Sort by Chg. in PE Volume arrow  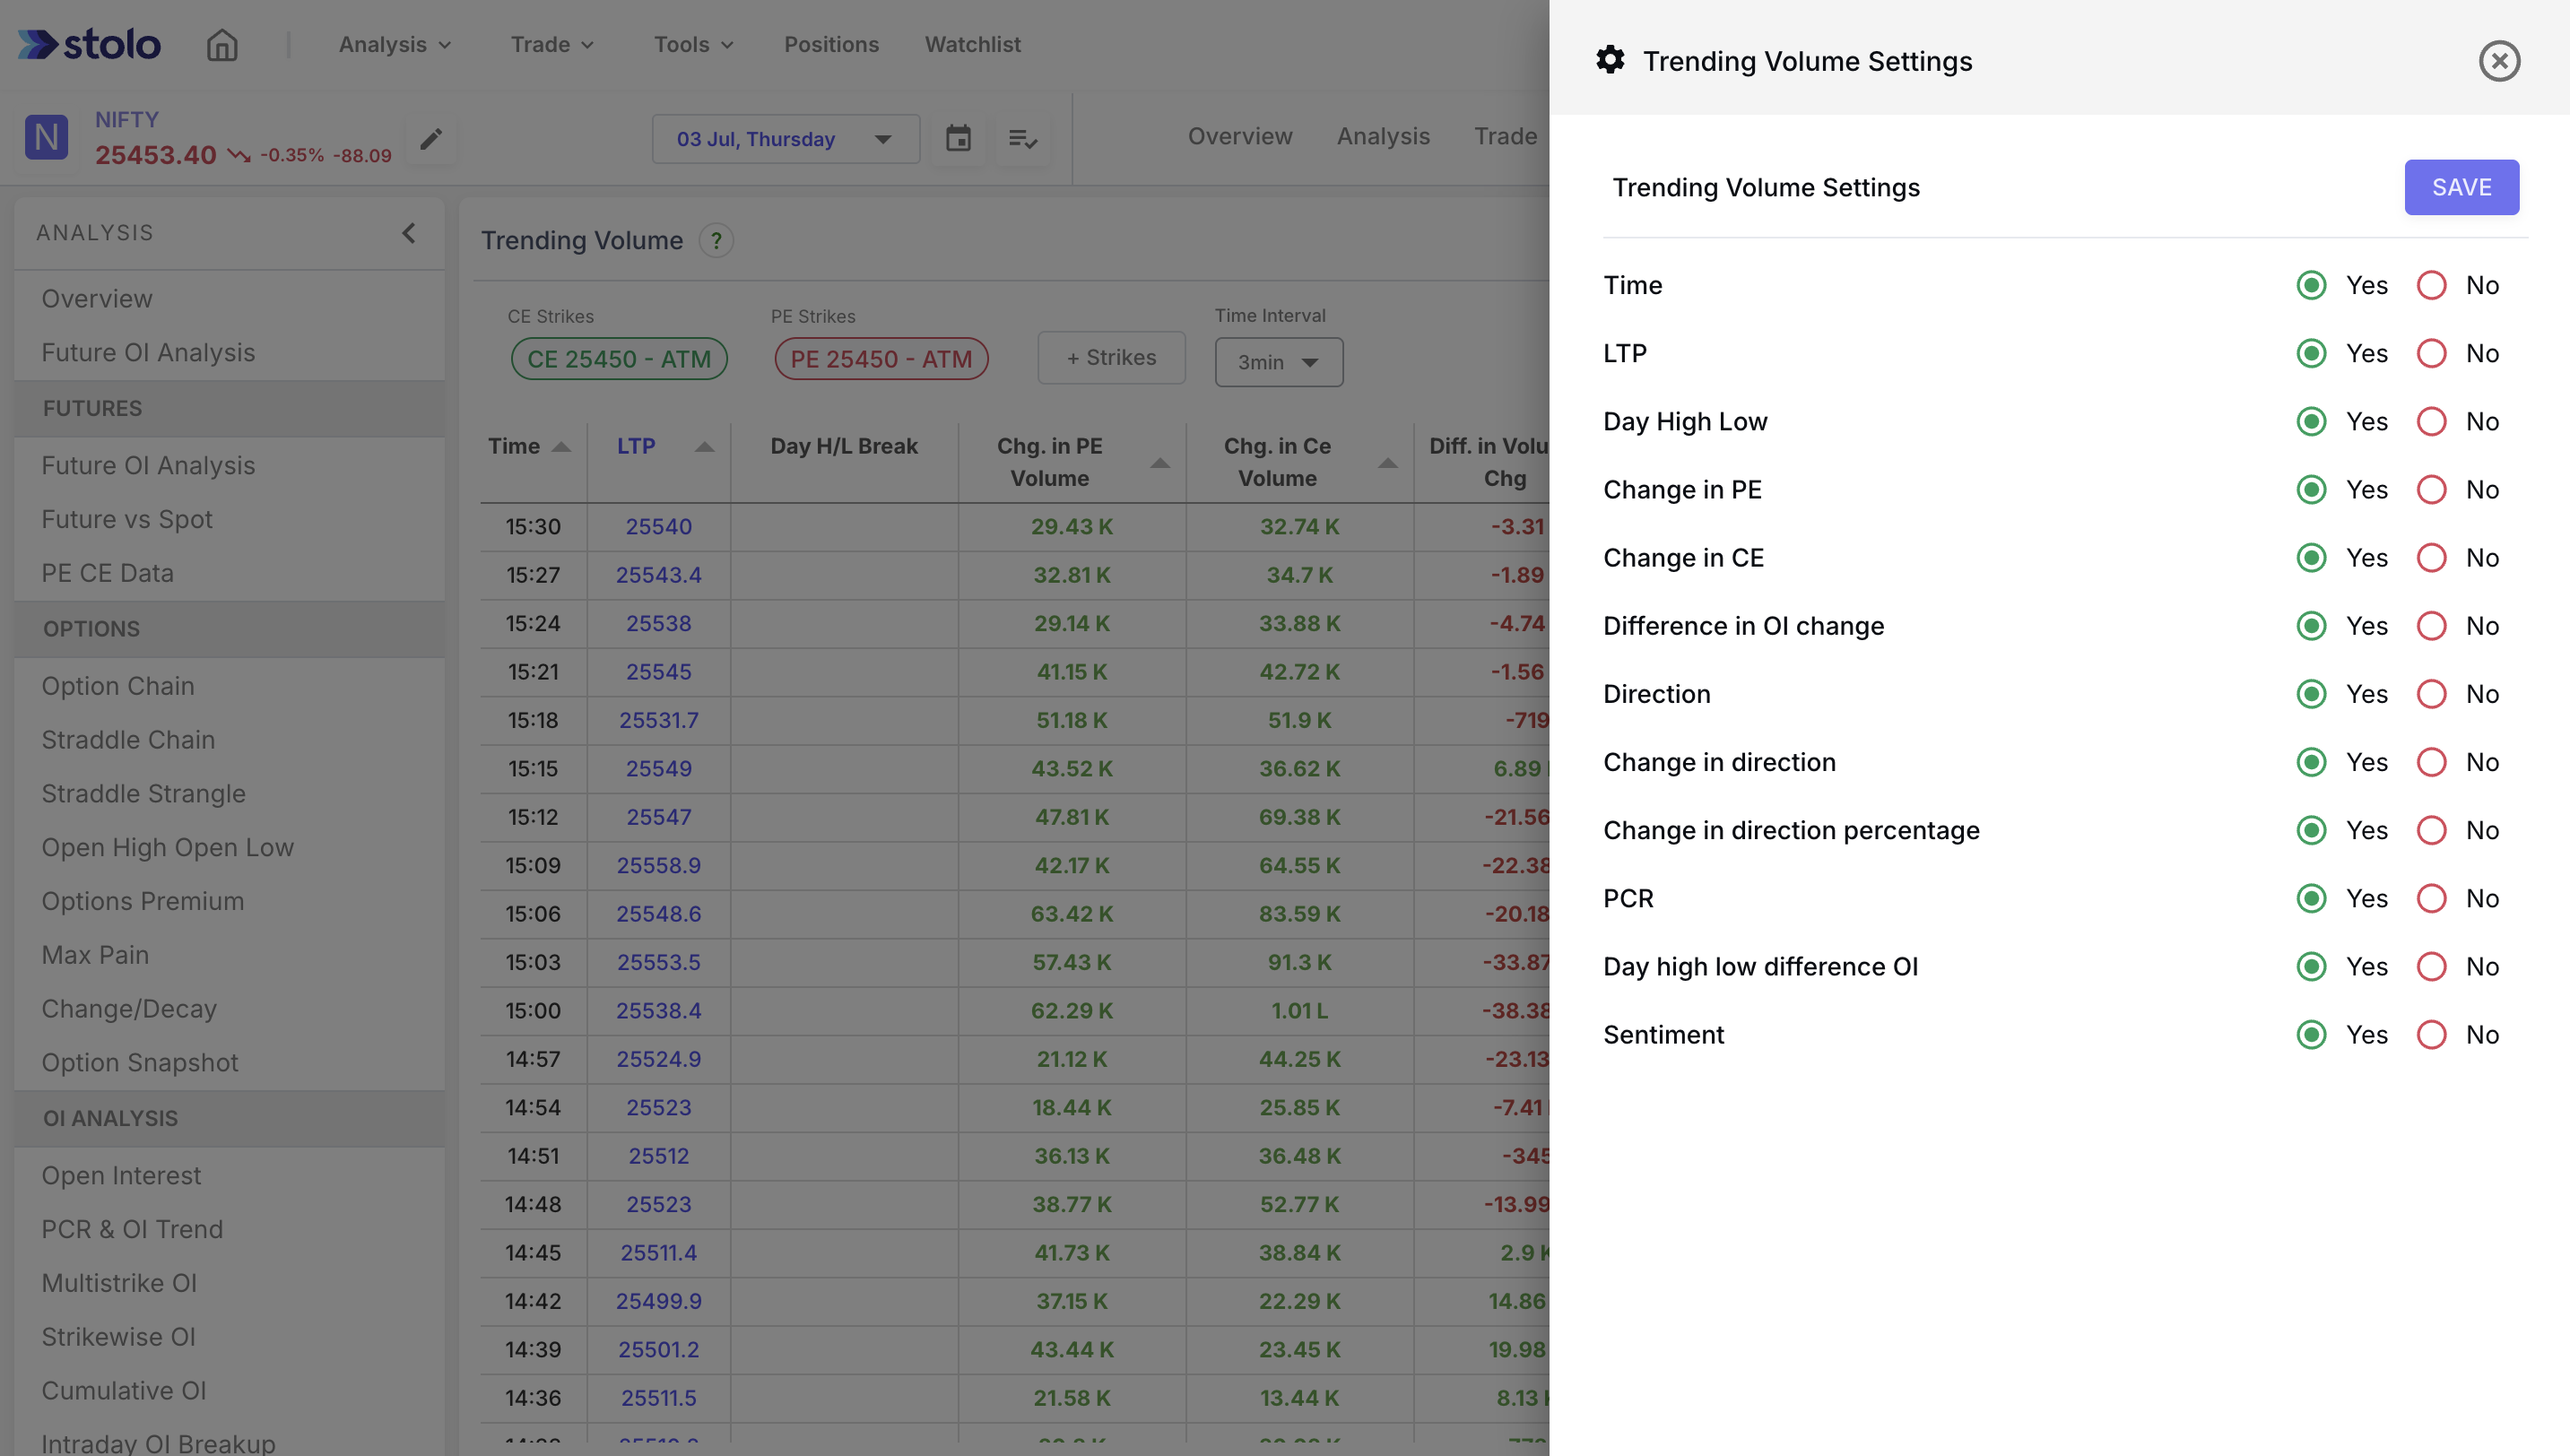click(x=1160, y=463)
